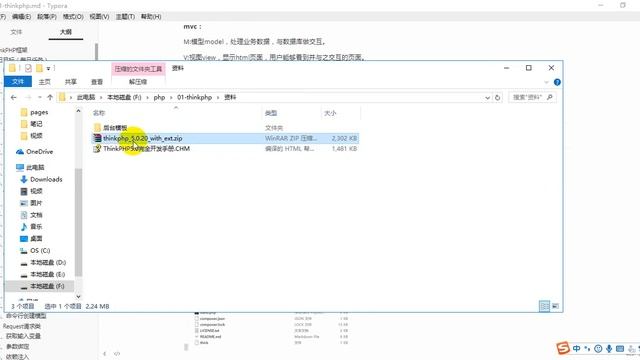Screen dimensions: 640x360
Task: Click the CHM help file icon
Action: (97, 149)
